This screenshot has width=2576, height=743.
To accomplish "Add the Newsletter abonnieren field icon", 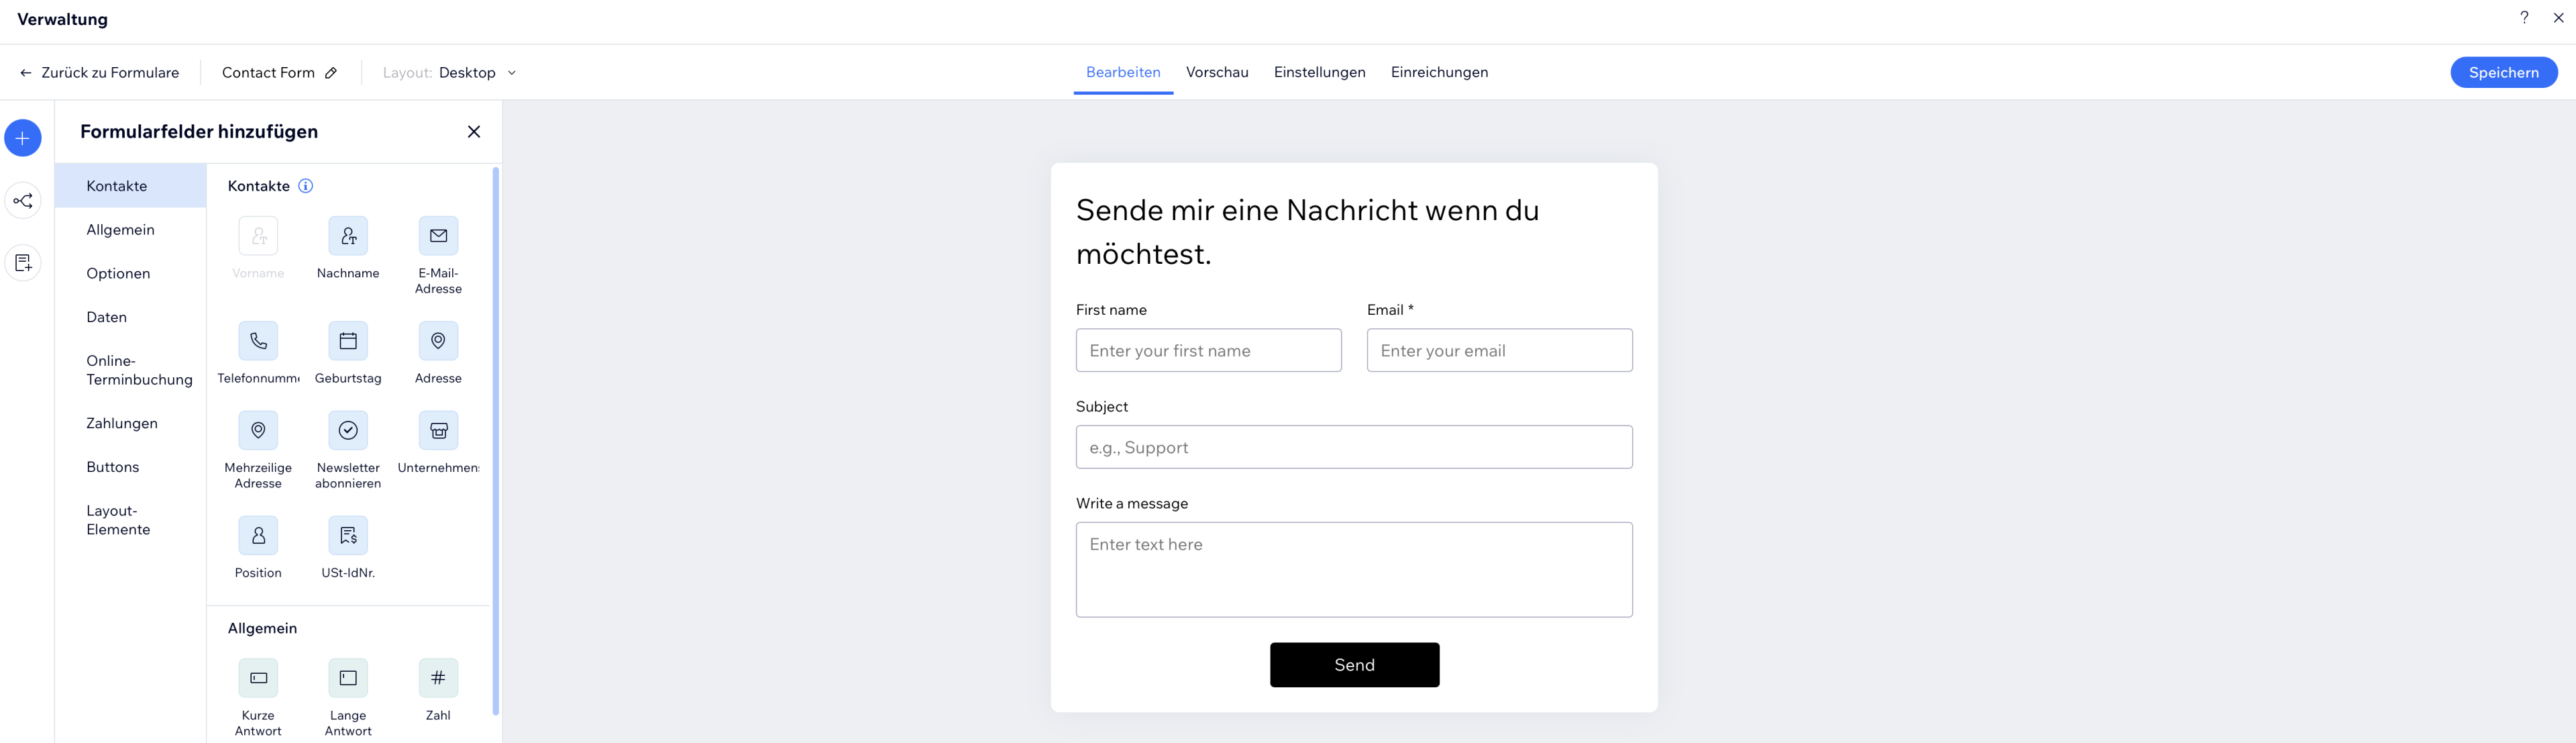I will [x=348, y=431].
